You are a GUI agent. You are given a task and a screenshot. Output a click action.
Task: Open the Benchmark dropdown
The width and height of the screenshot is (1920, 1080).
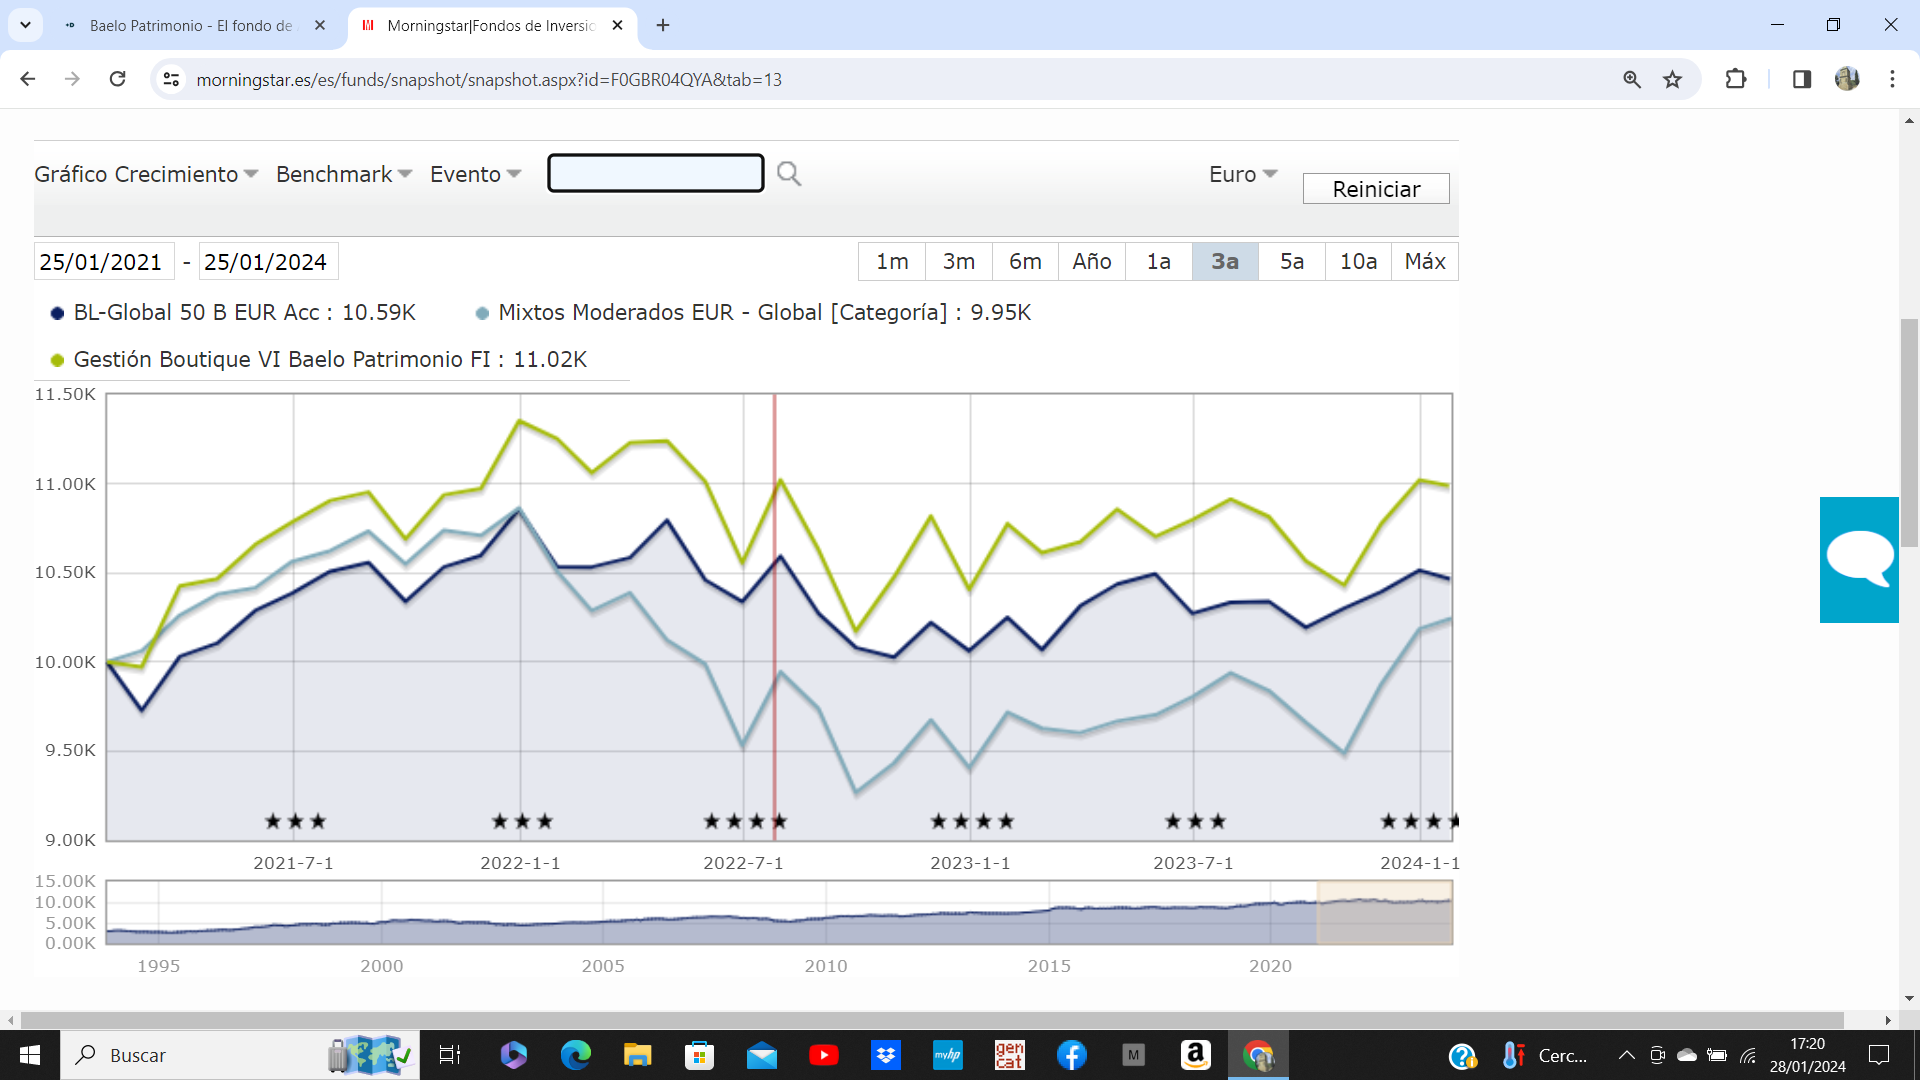coord(344,174)
